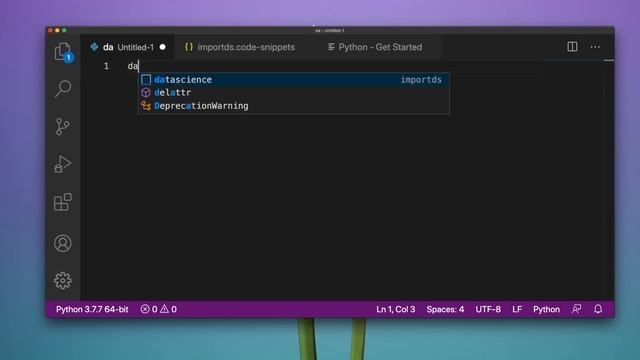
Task: Click in the editor after 'da' text
Action: pyautogui.click(x=139, y=66)
